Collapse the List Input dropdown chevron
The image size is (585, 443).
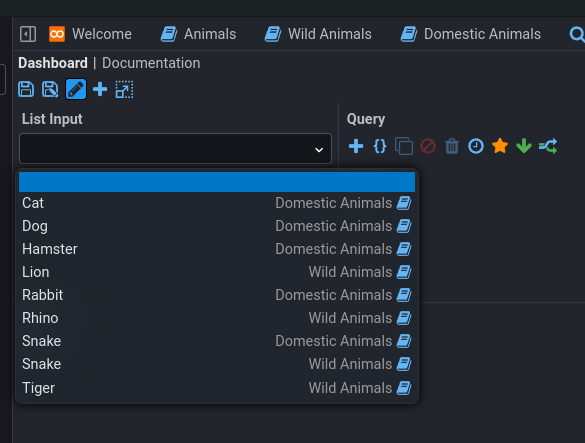[319, 150]
